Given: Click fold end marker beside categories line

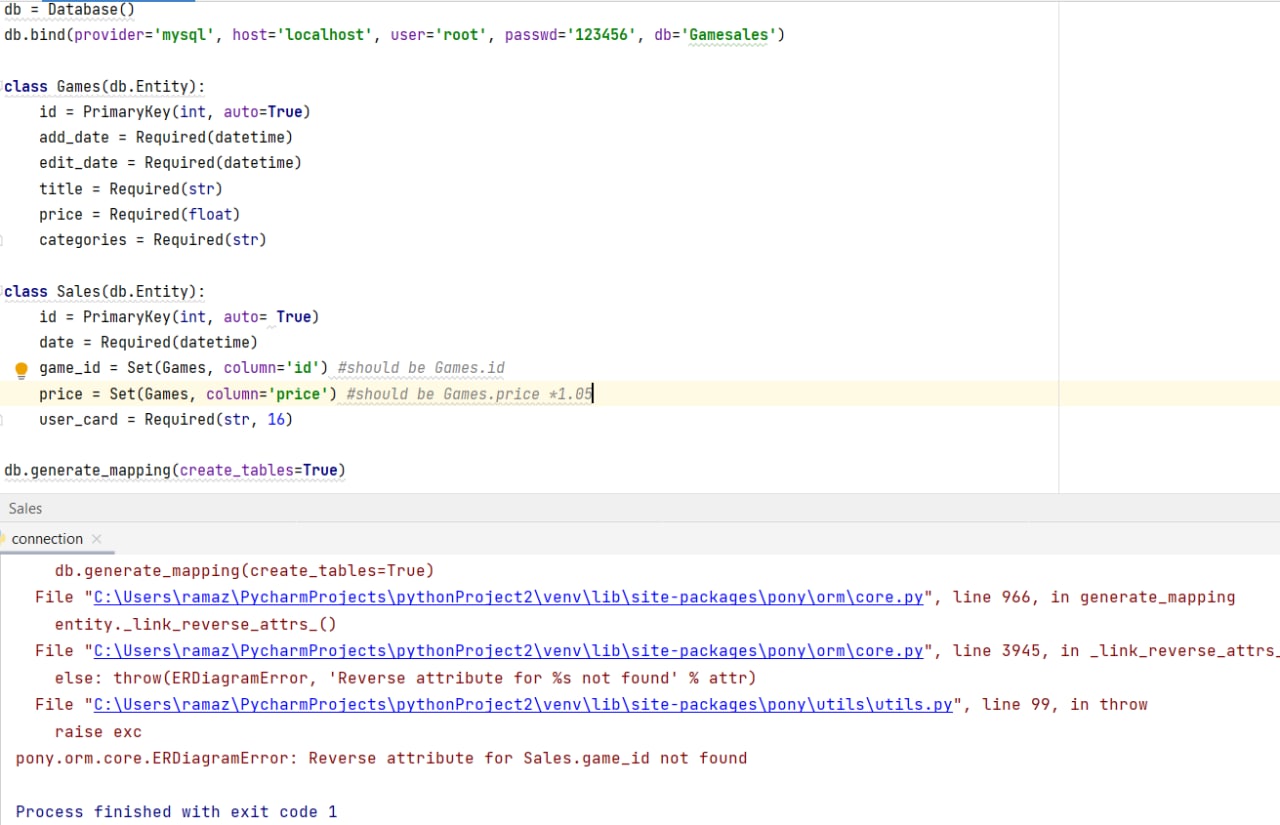Looking at the screenshot, I should [x=2, y=240].
